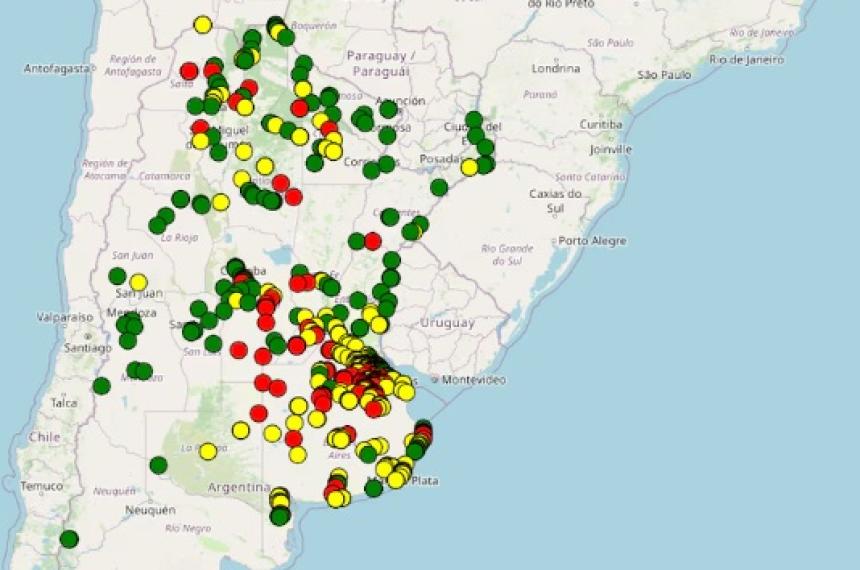This screenshot has width=860, height=570.
Task: Click the La Rioja province label
Action: click(180, 238)
